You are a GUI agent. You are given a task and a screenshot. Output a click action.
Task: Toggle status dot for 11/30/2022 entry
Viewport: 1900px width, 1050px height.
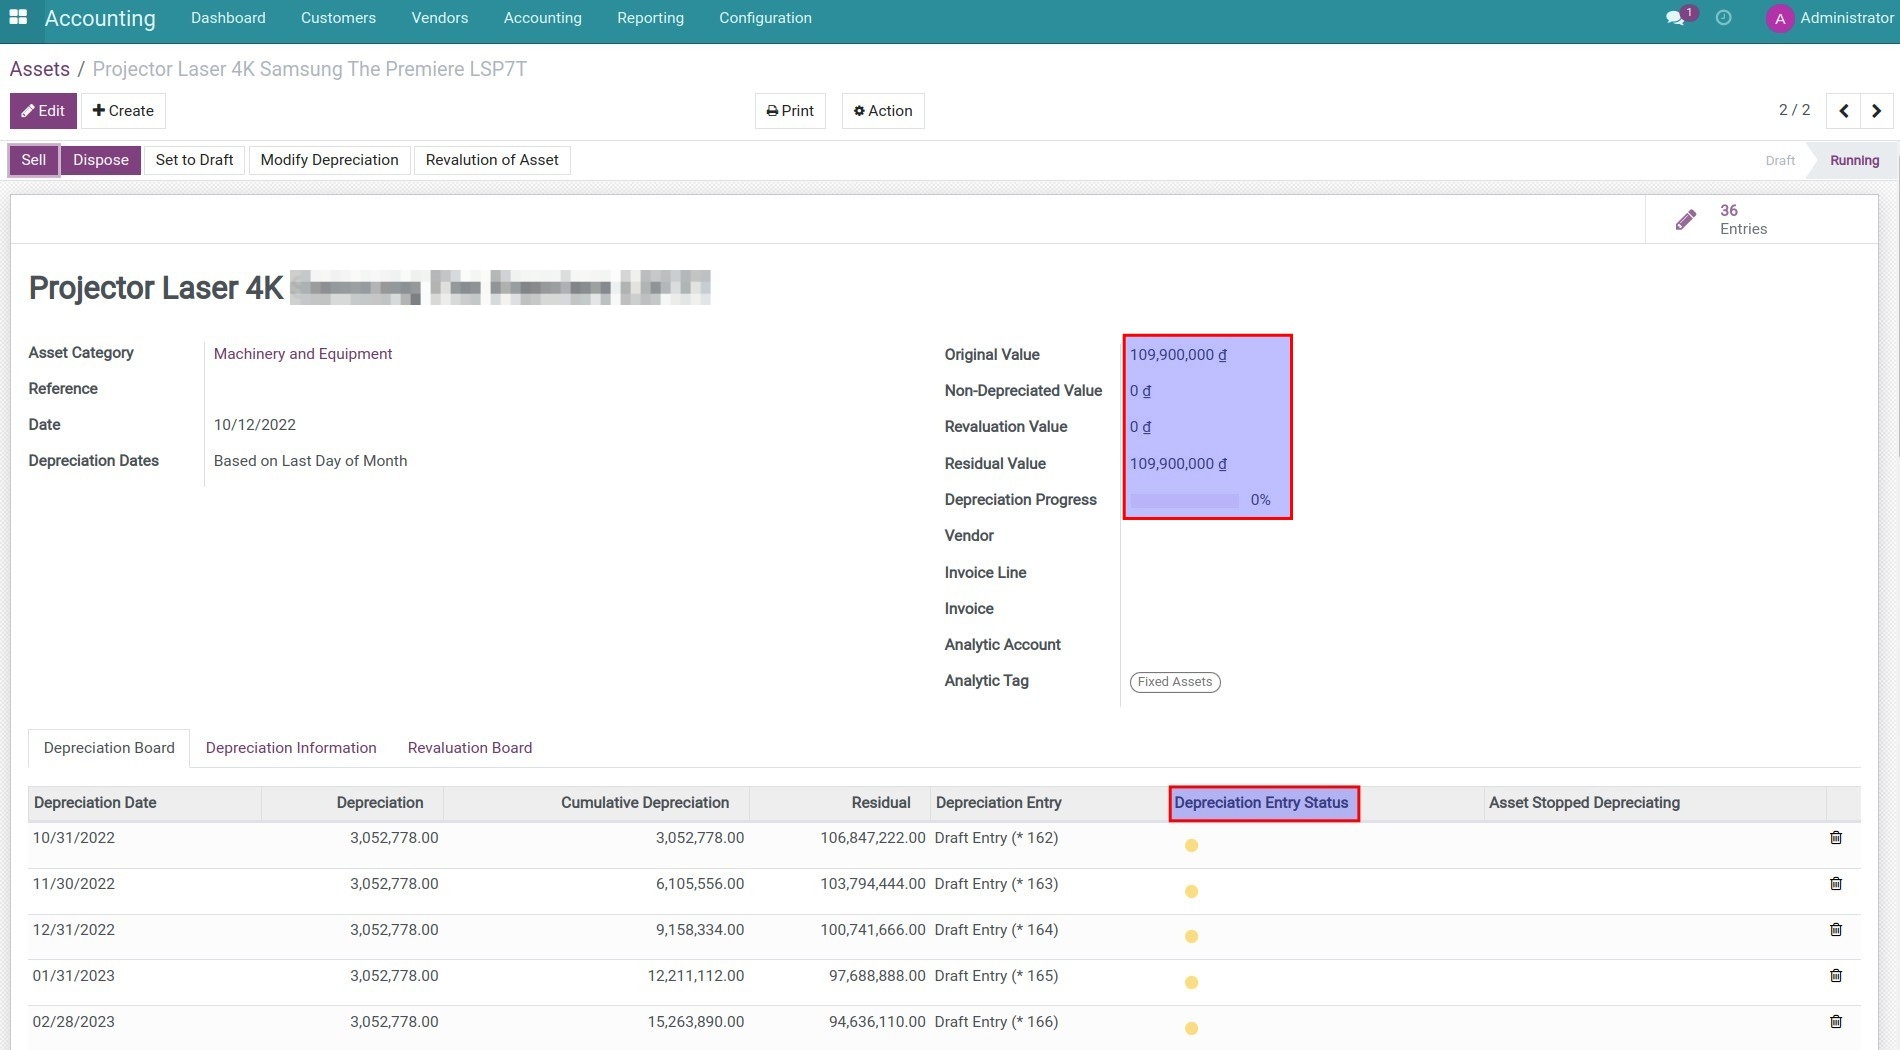point(1191,892)
